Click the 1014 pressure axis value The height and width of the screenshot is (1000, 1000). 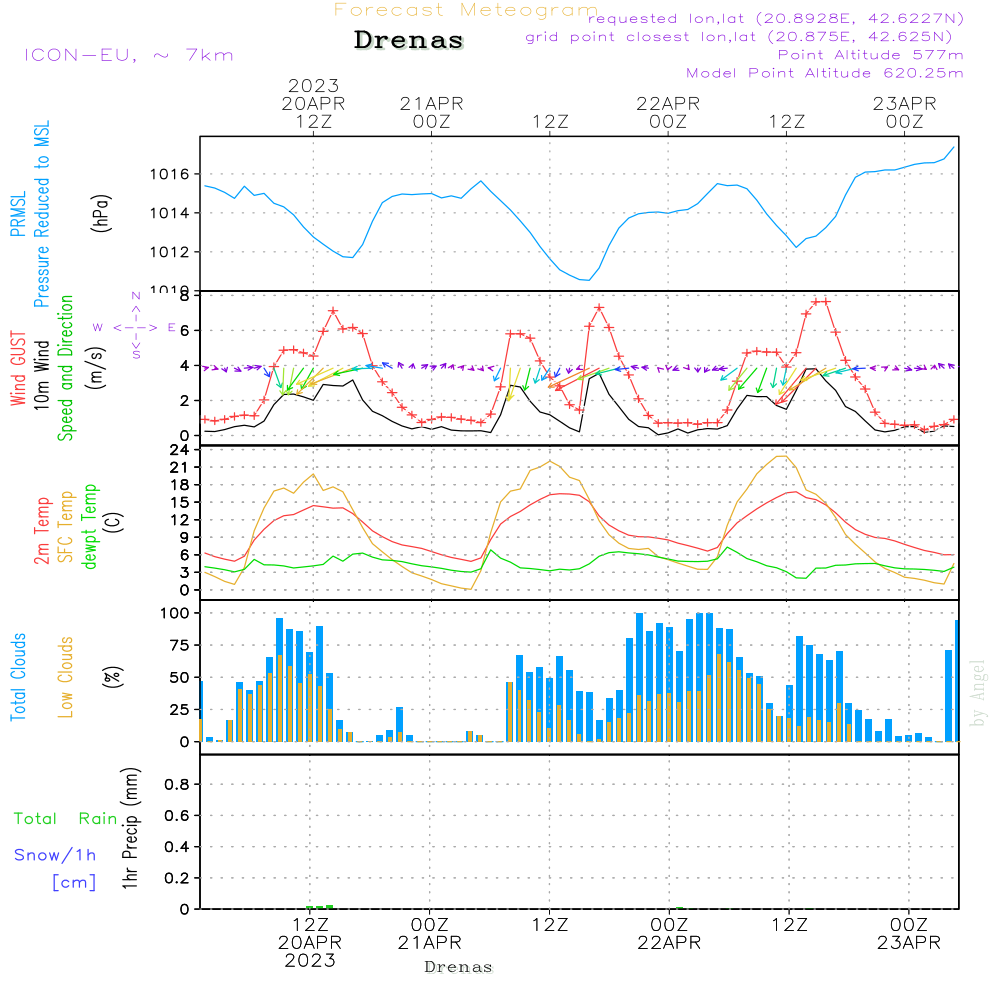170,213
